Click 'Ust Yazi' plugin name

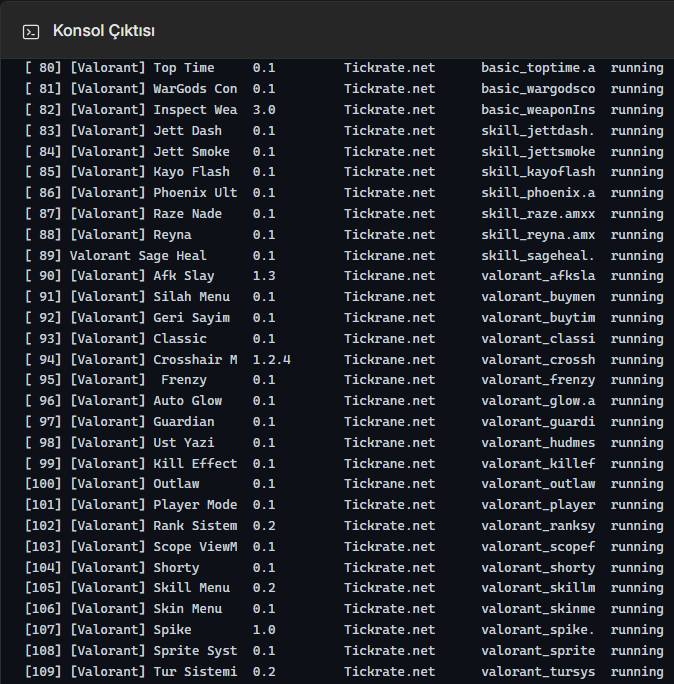click(184, 442)
